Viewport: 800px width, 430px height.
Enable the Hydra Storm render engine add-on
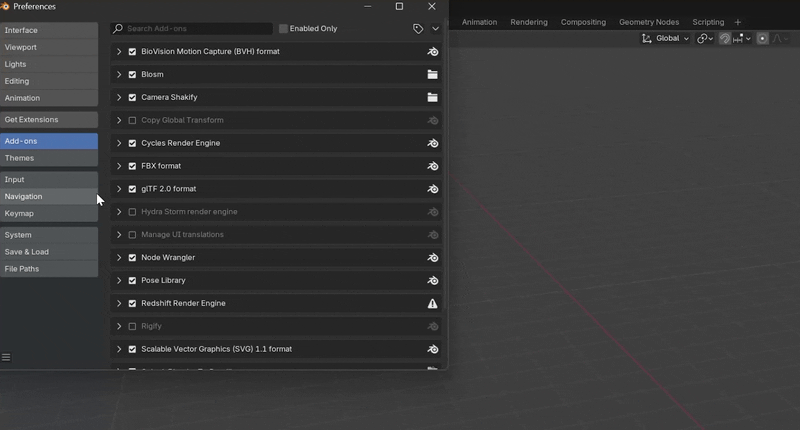tap(132, 212)
